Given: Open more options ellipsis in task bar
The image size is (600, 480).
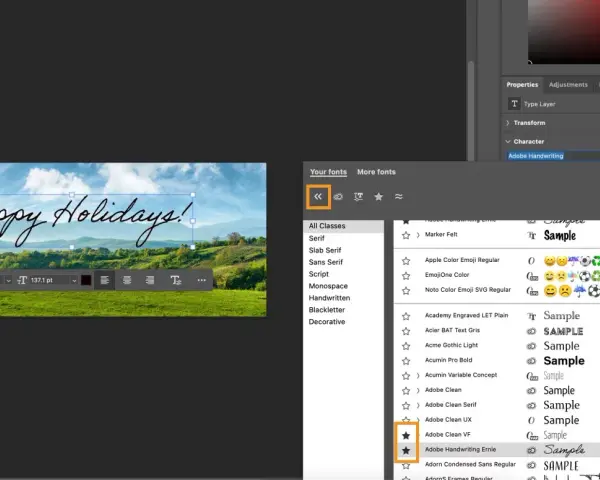Looking at the screenshot, I should click(x=202, y=280).
